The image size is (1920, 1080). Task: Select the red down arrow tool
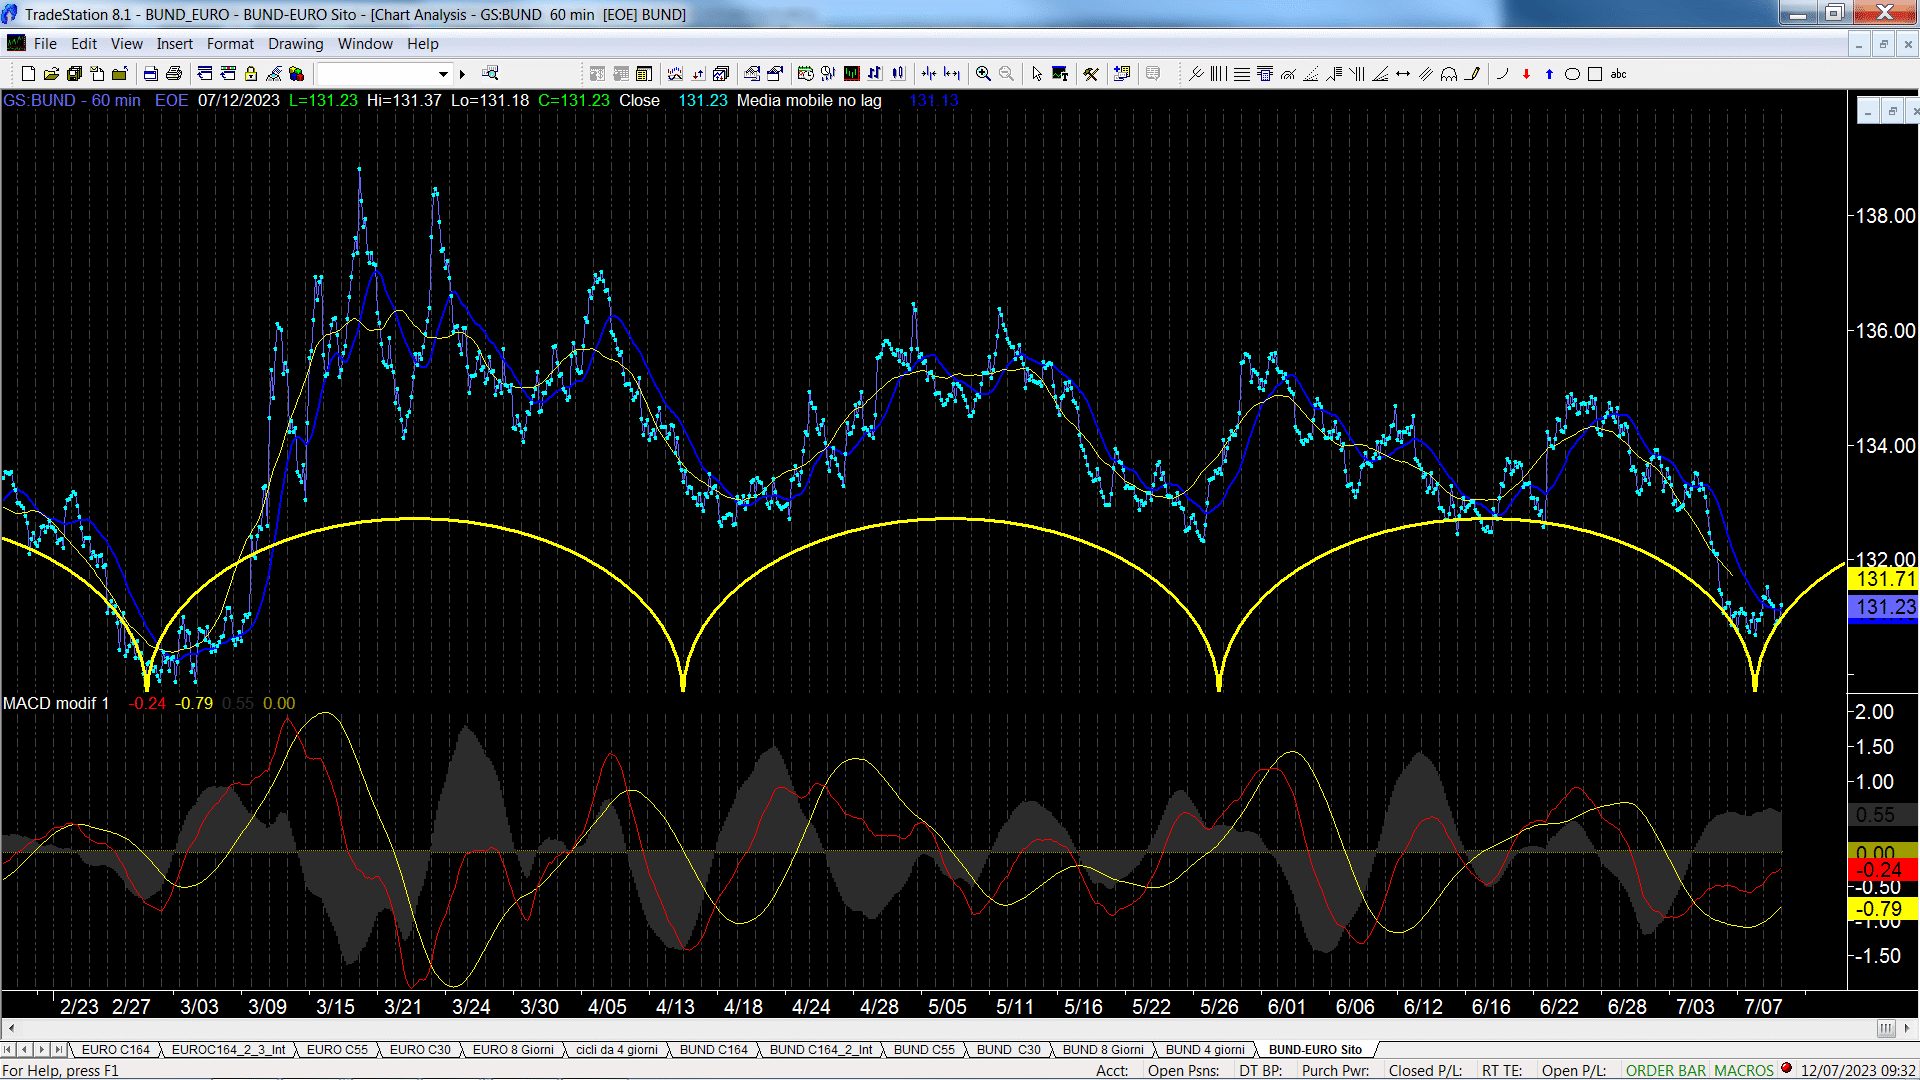(x=1526, y=73)
